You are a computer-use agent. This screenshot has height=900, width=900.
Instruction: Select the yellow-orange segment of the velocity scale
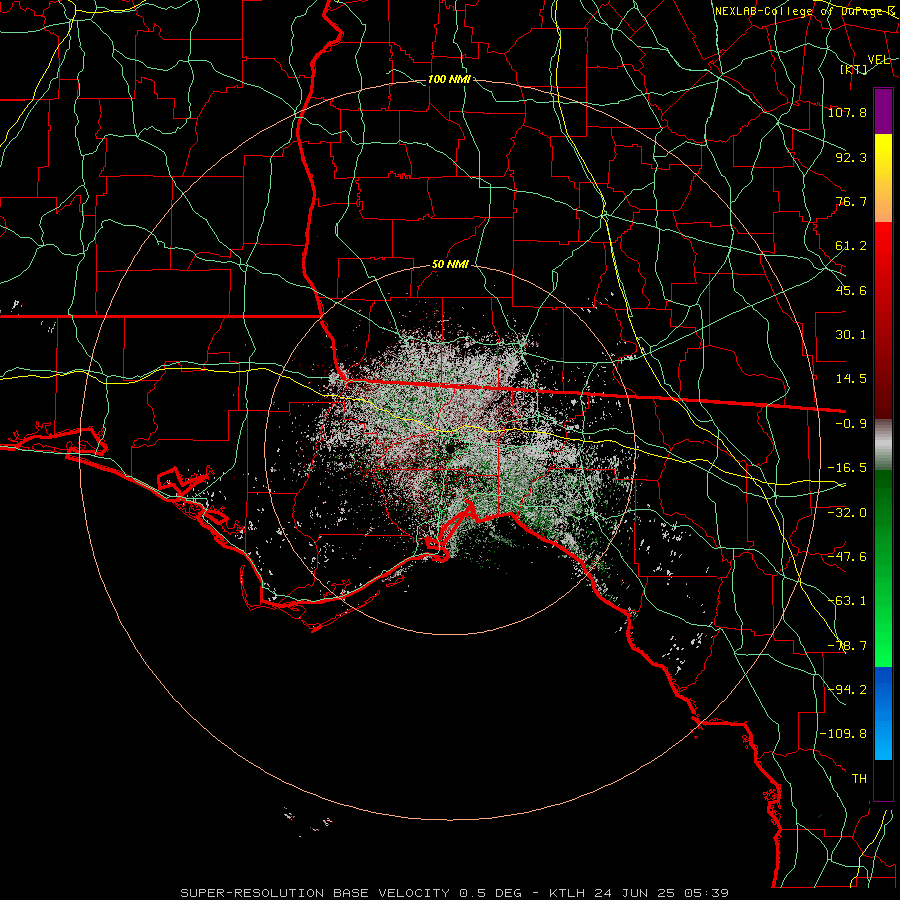883,178
